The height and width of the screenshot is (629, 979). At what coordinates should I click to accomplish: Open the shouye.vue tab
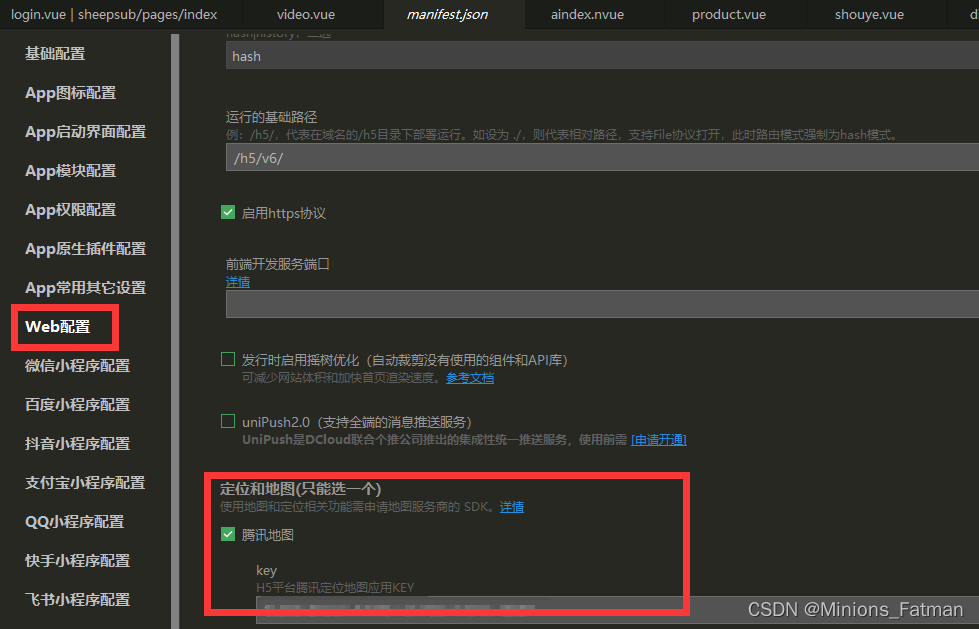click(869, 14)
